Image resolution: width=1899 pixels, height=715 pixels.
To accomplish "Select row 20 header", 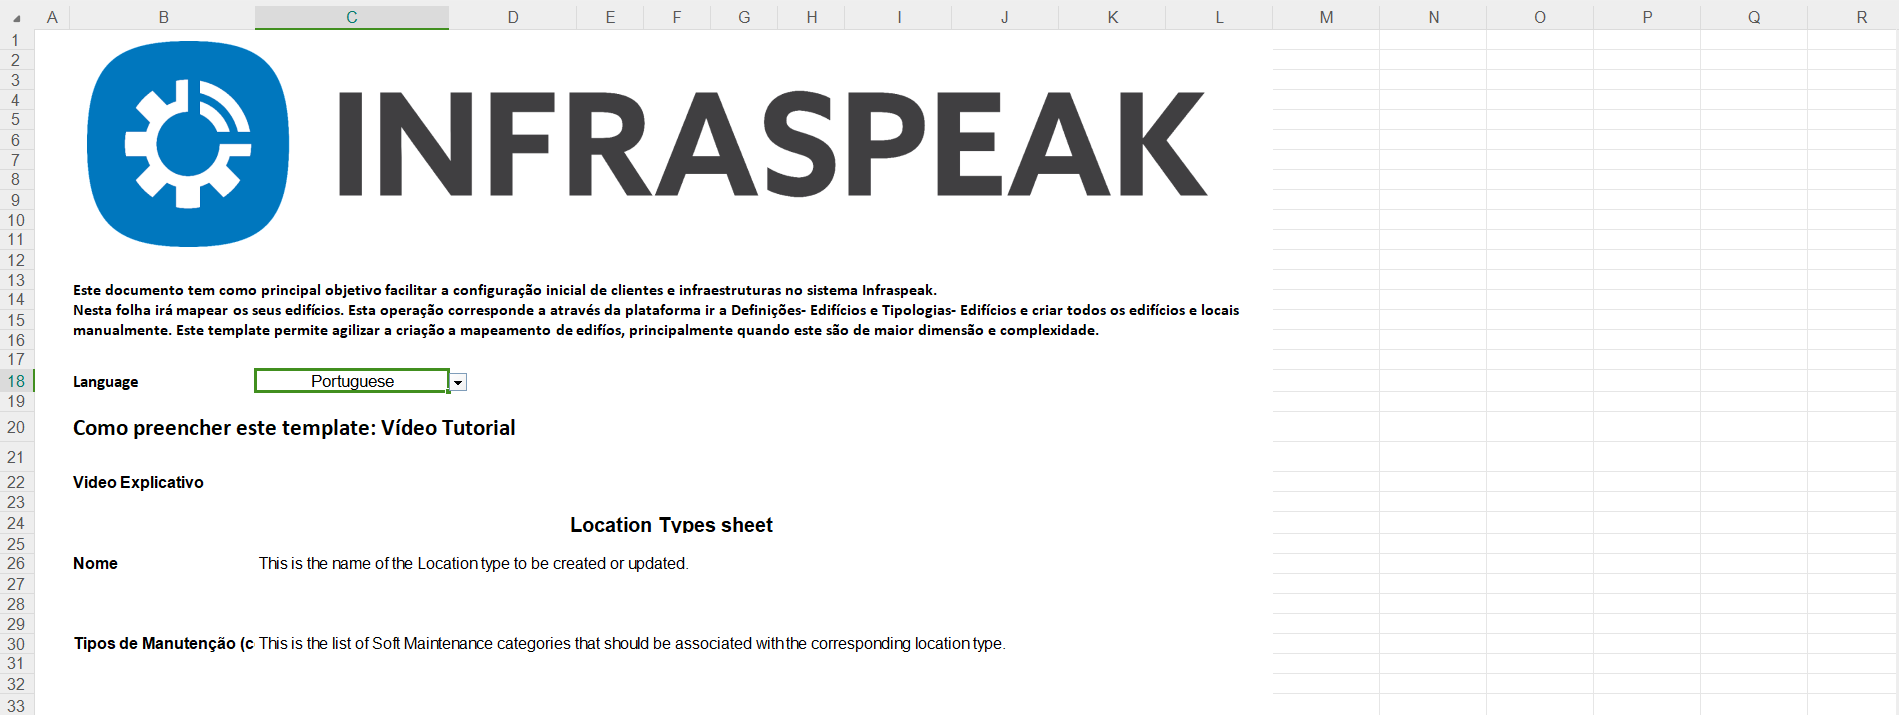I will tap(16, 427).
